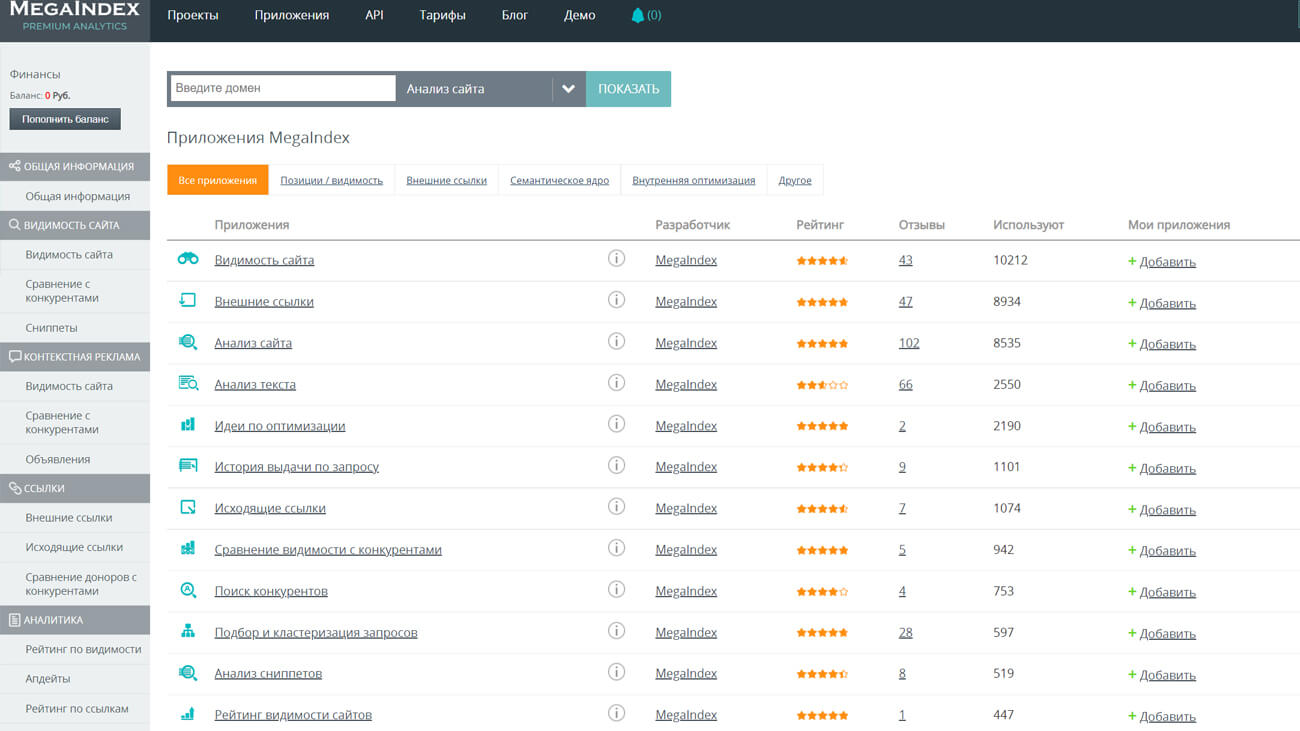
Task: Click the Рейтинг видимости сайтов chart icon
Action: coord(188,714)
